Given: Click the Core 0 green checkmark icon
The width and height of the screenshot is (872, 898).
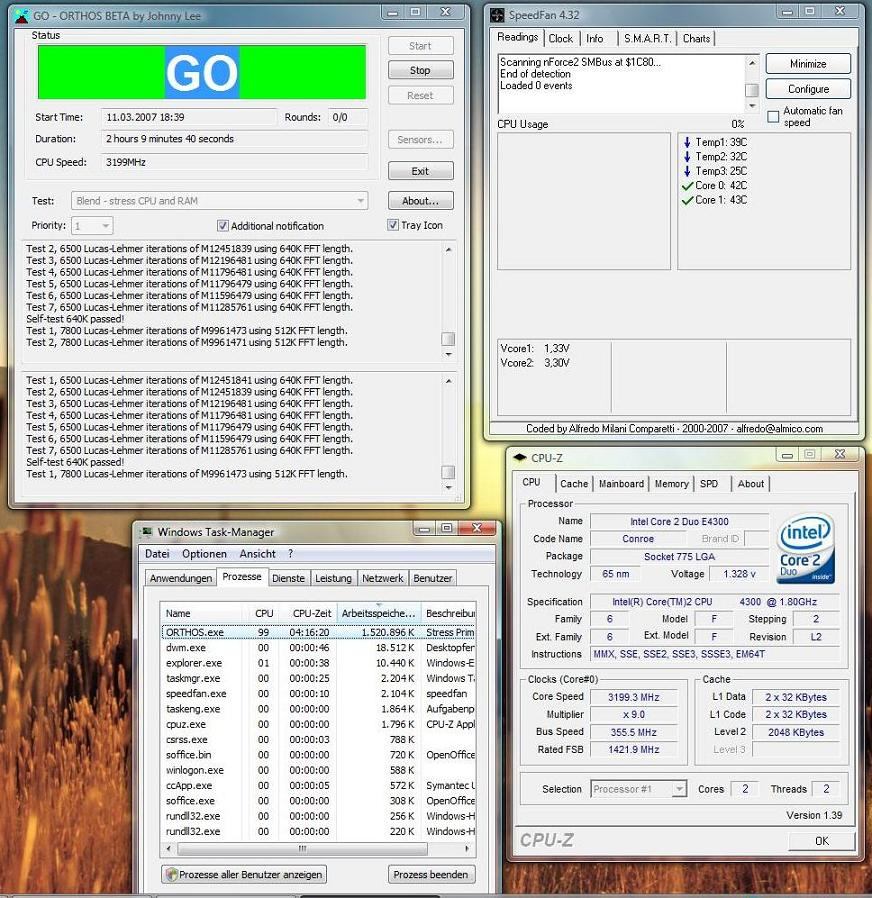Looking at the screenshot, I should point(688,186).
